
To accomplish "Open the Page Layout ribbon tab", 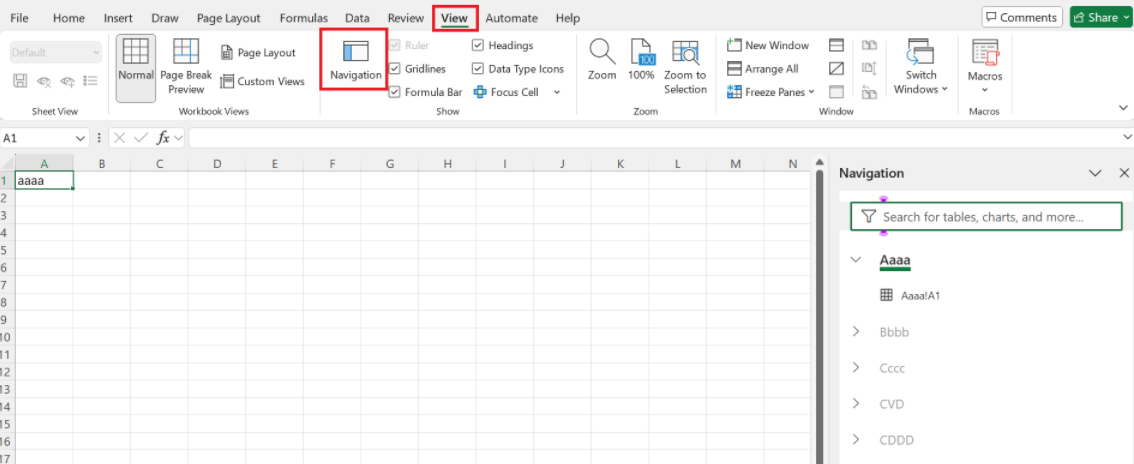I will coord(231,18).
